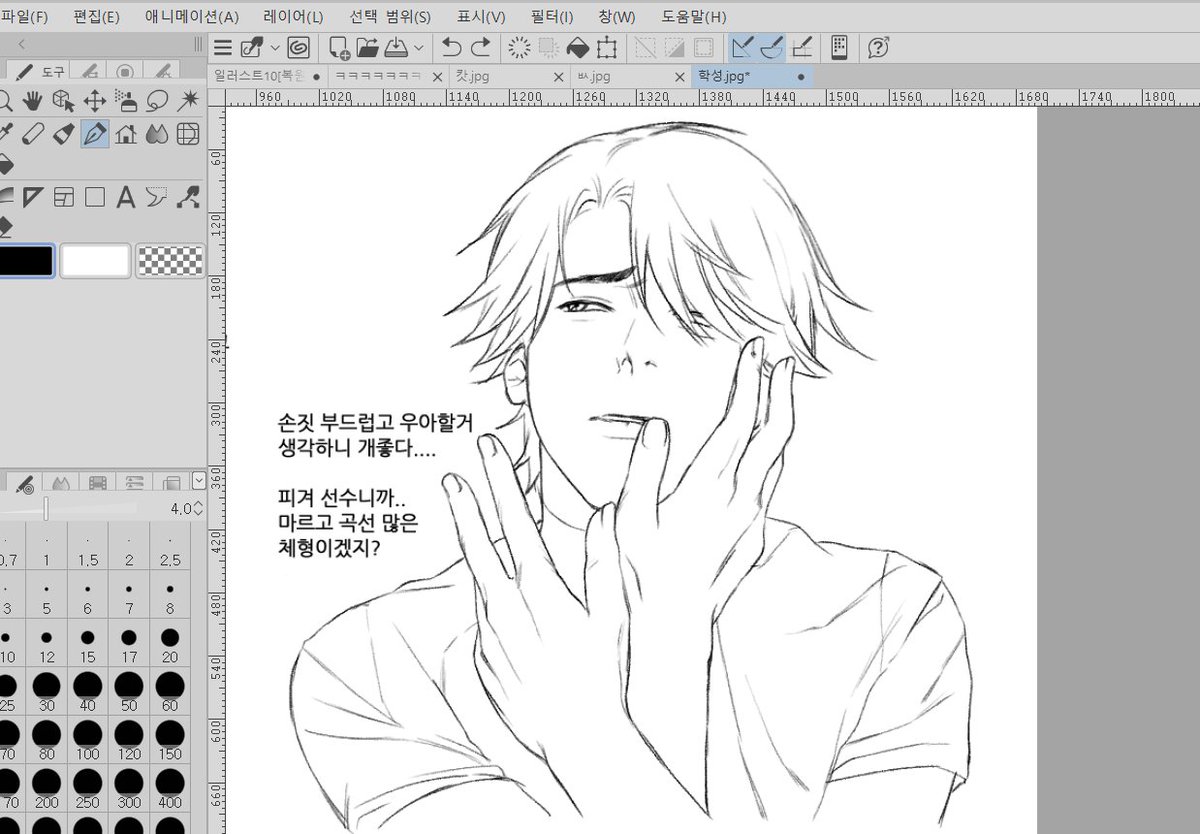Expand dropdown arrow next to Save icon
1200x834 pixels.
(x=418, y=47)
